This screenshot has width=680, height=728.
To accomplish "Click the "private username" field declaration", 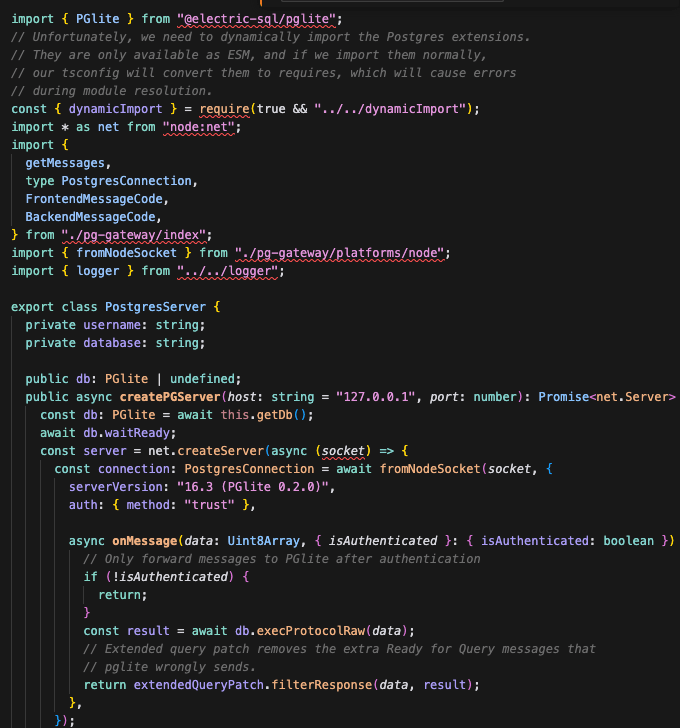I will 115,325.
